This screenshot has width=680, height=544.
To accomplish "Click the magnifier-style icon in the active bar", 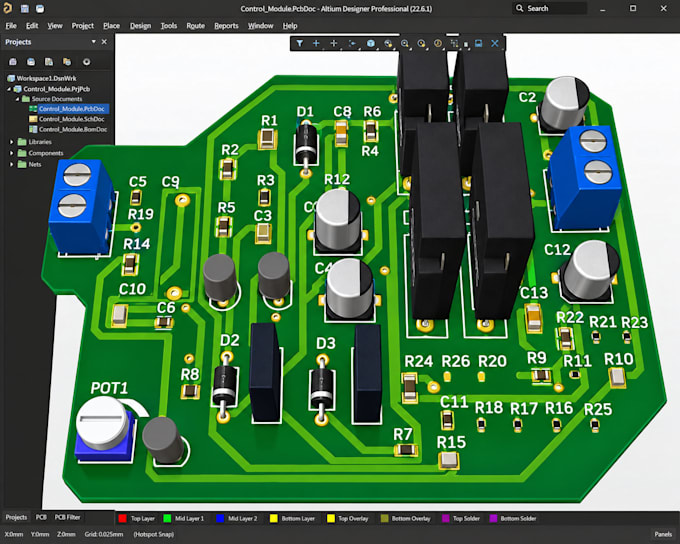I will pos(405,43).
